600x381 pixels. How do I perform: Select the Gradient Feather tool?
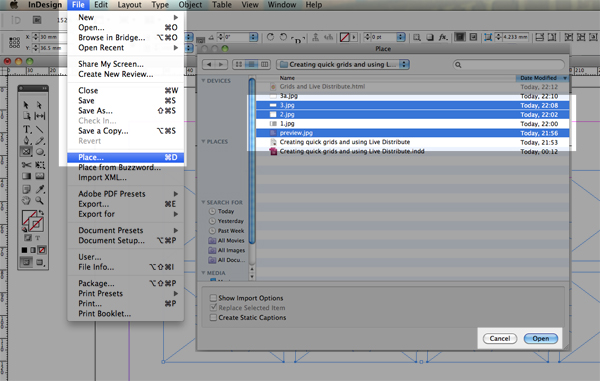tap(39, 176)
